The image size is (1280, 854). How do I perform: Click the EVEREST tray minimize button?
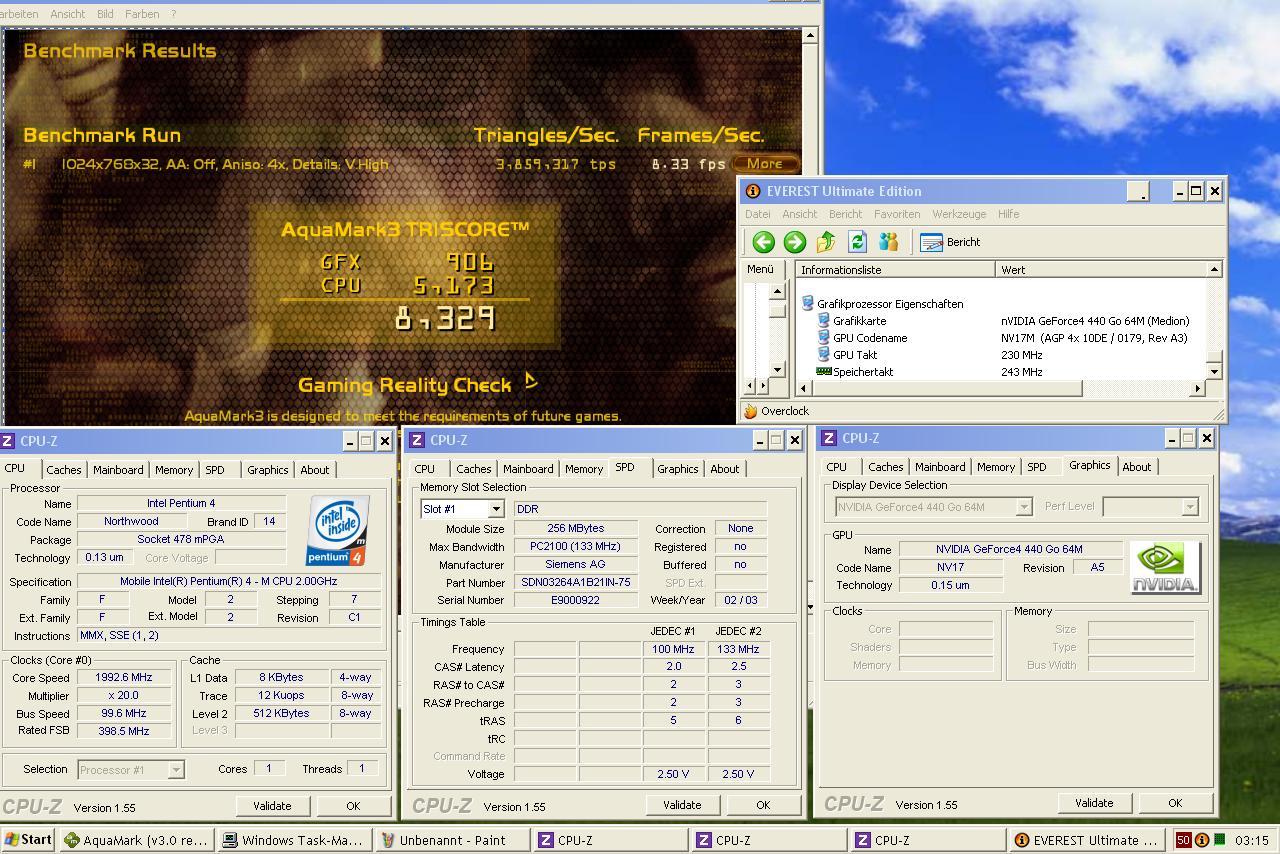[1138, 191]
